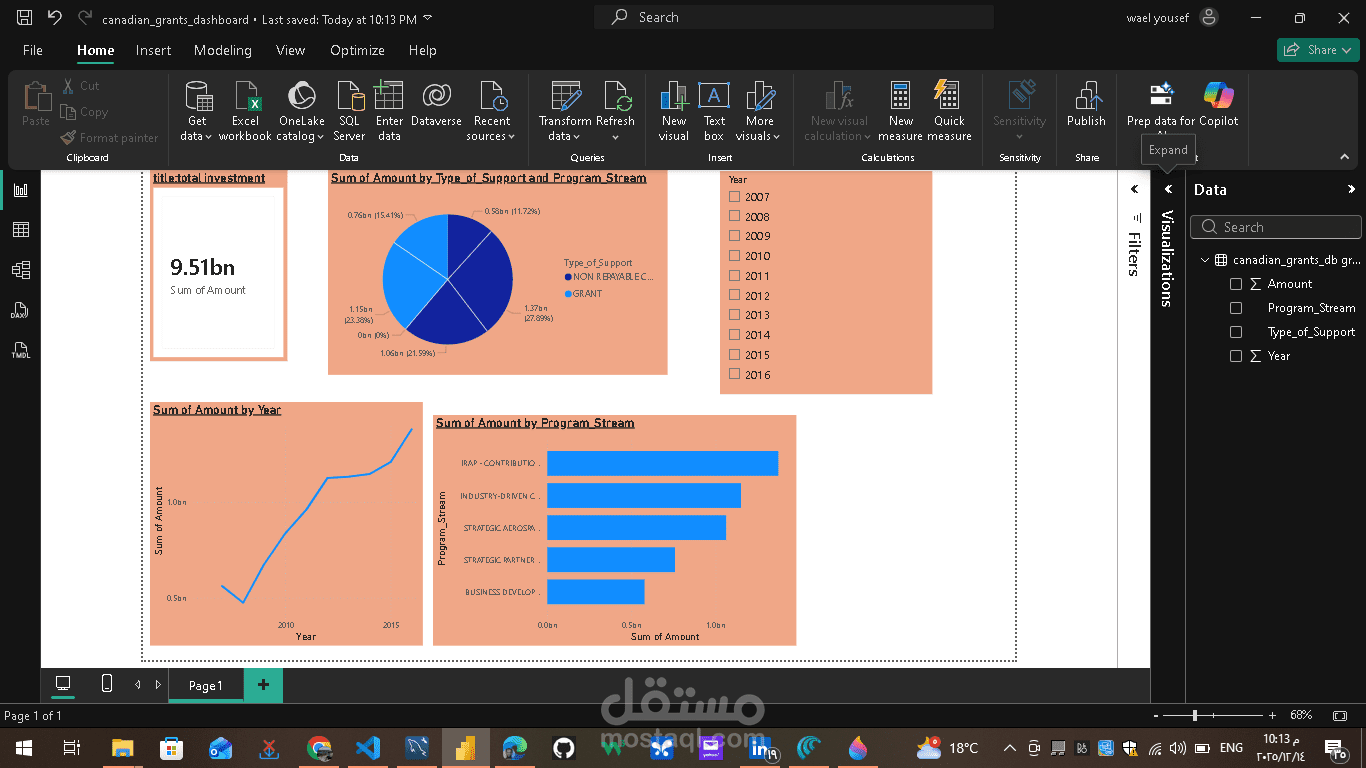Click Data pane Search field
Image resolution: width=1366 pixels, height=768 pixels.
click(1275, 227)
